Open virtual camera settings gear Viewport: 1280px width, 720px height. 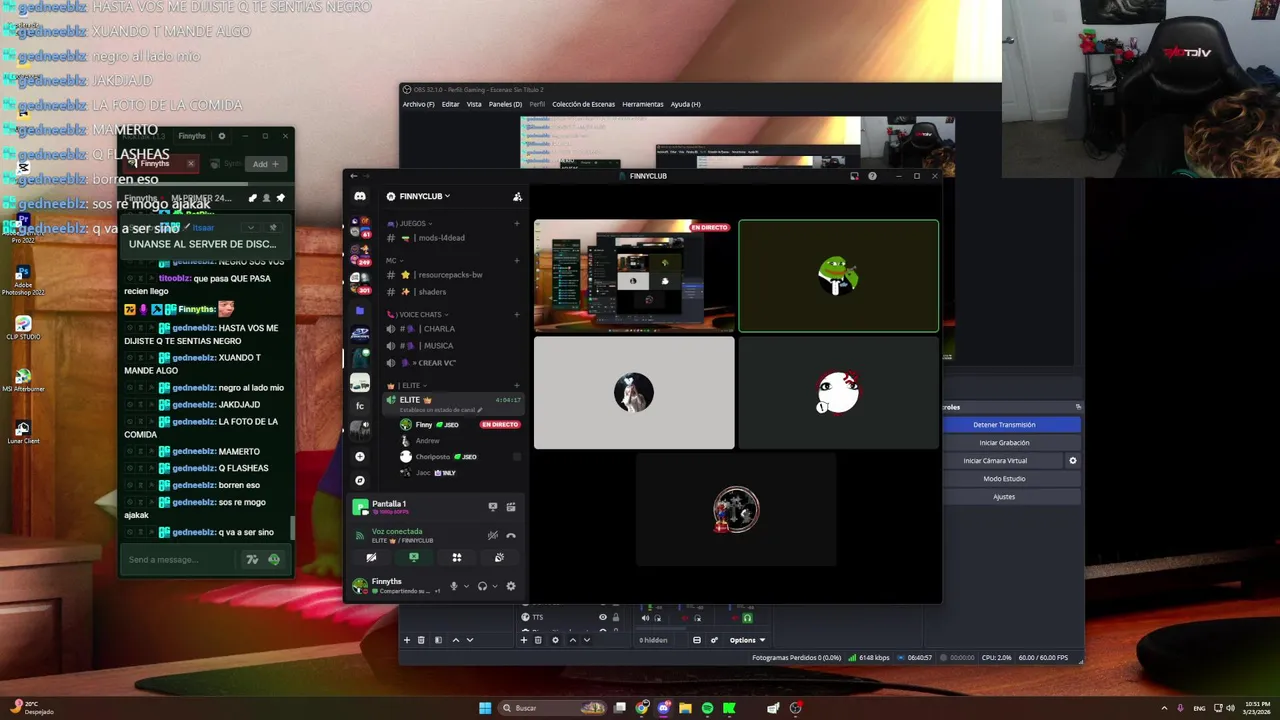(x=1073, y=461)
